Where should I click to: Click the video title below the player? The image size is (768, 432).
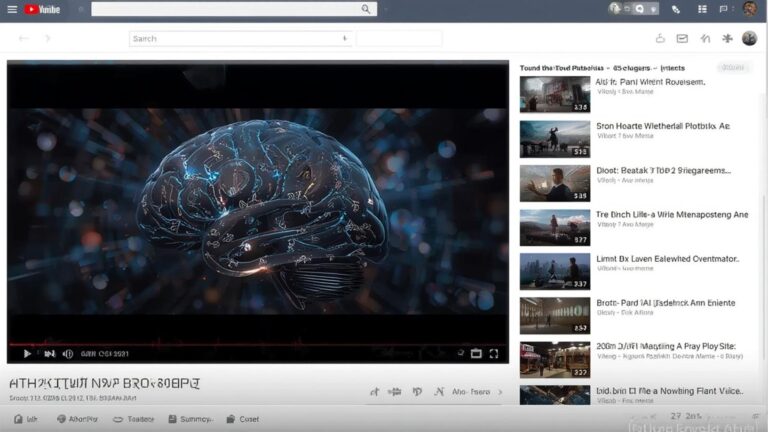tap(104, 384)
